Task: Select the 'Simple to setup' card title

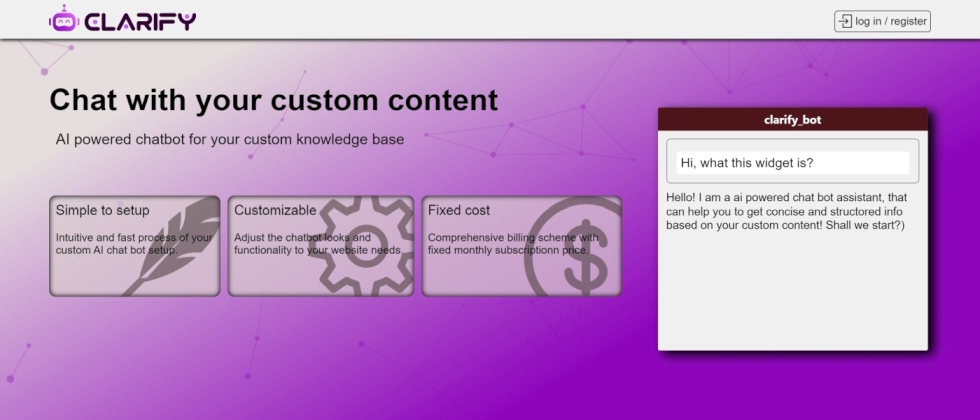Action: coord(102,210)
